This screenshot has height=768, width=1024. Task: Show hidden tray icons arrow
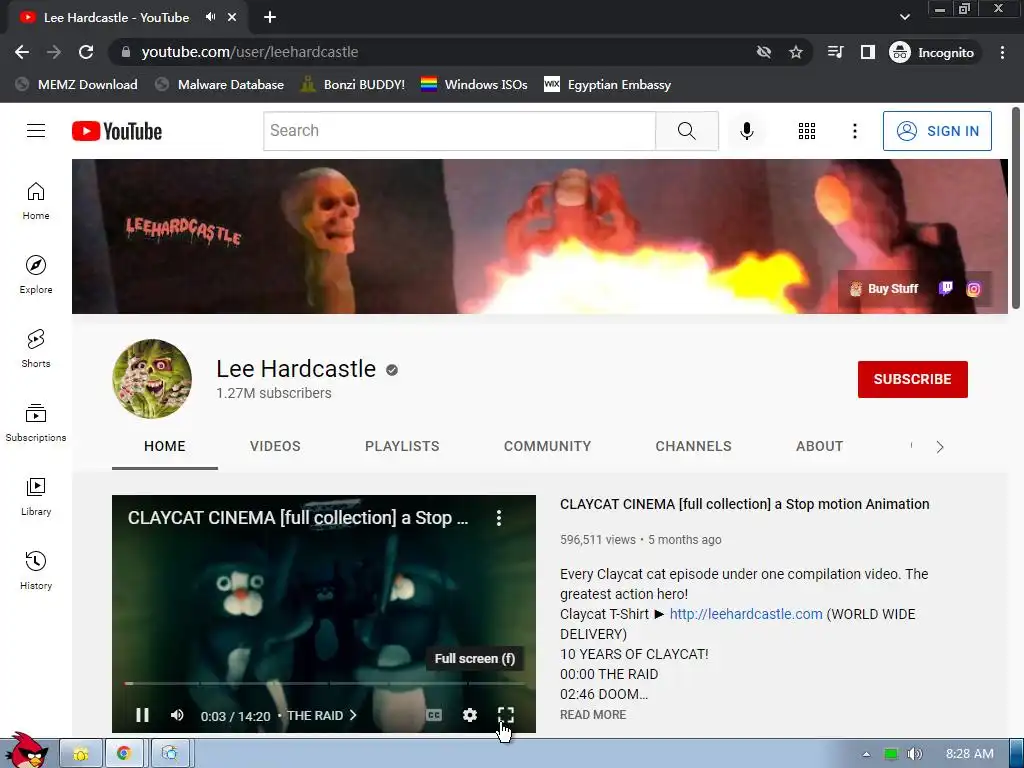coord(867,754)
